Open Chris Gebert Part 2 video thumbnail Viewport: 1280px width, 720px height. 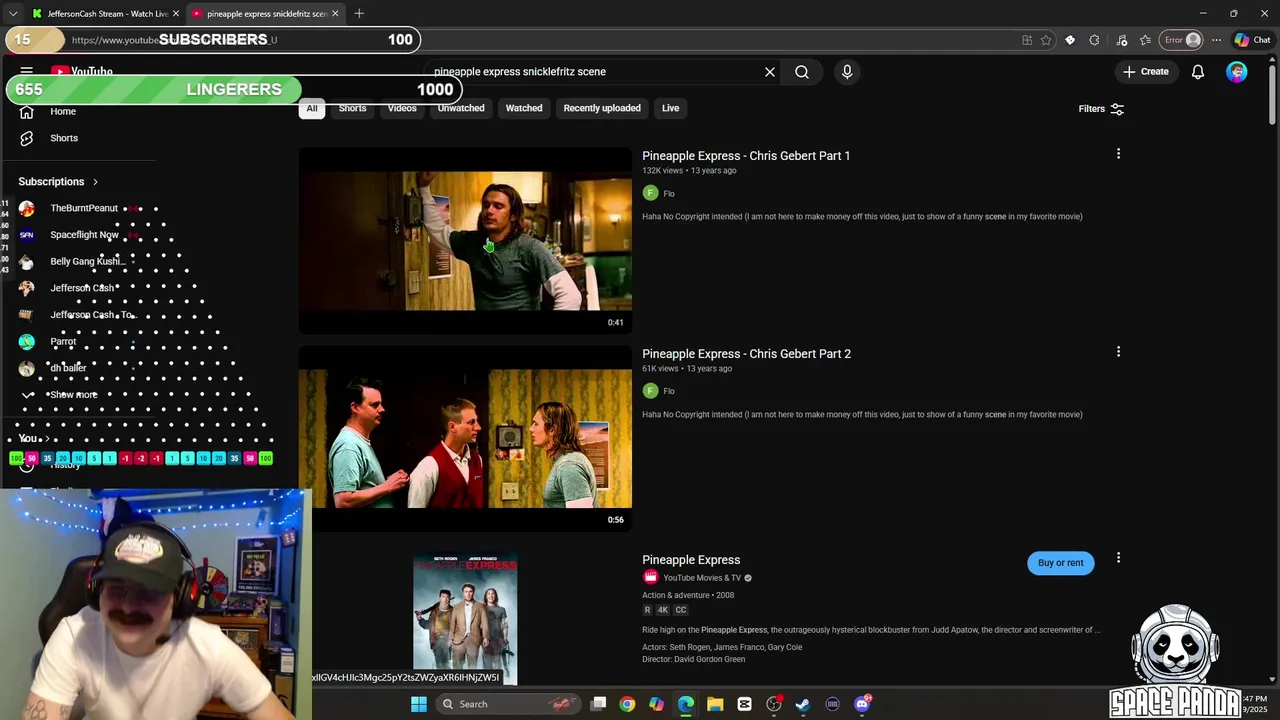[x=465, y=439]
